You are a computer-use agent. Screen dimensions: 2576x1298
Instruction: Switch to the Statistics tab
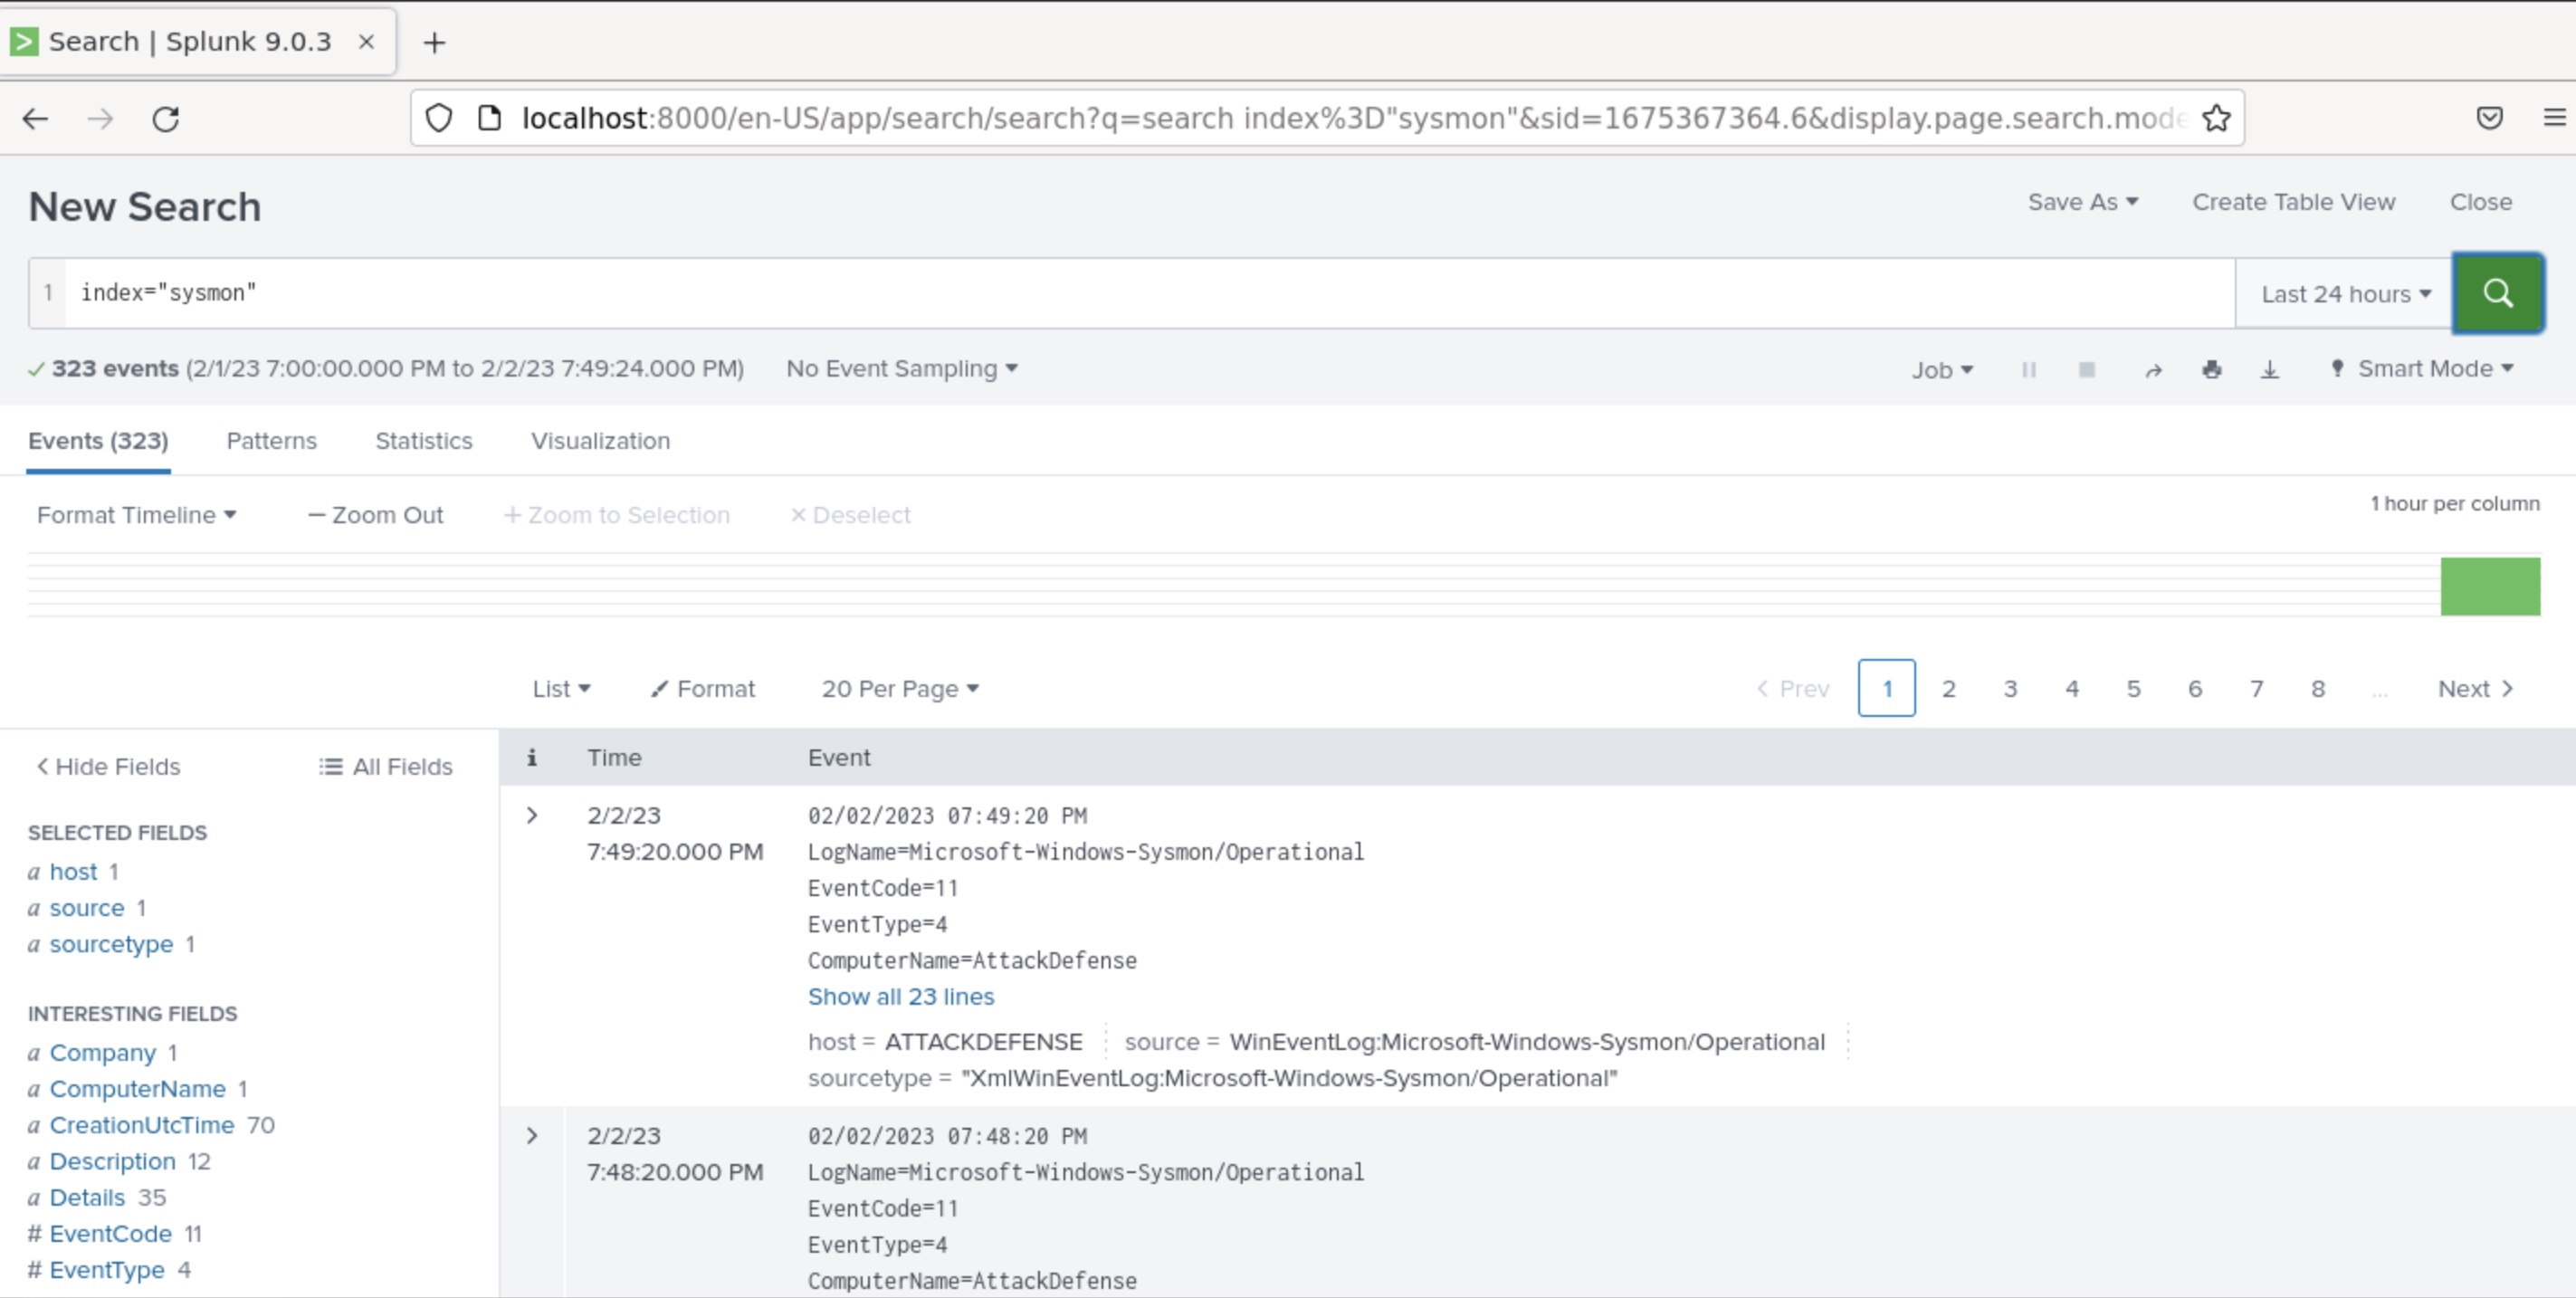424,441
